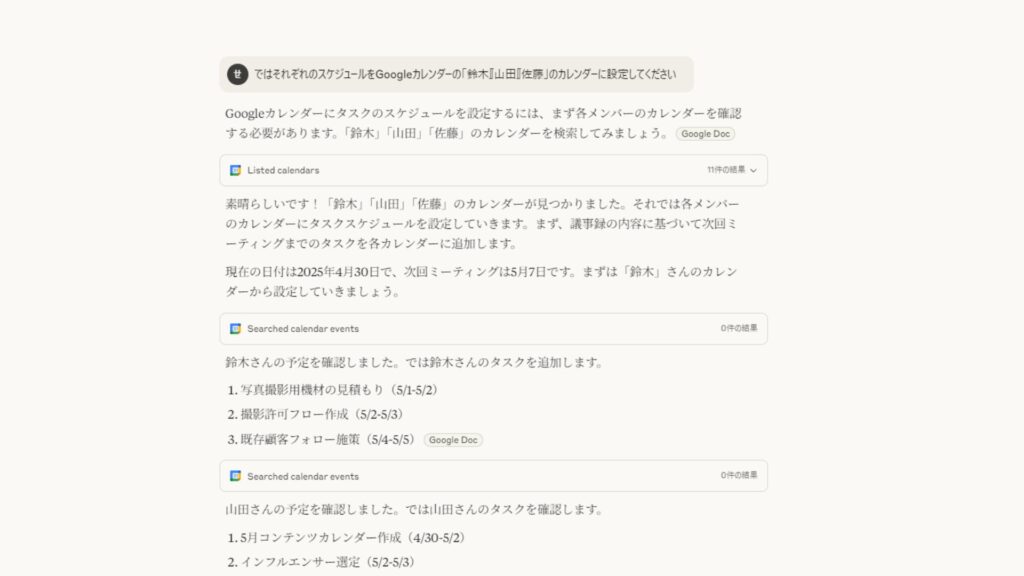This screenshot has width=1024, height=576.
Task: Click the list item 撮影許可フロー作成
Action: coord(315,415)
